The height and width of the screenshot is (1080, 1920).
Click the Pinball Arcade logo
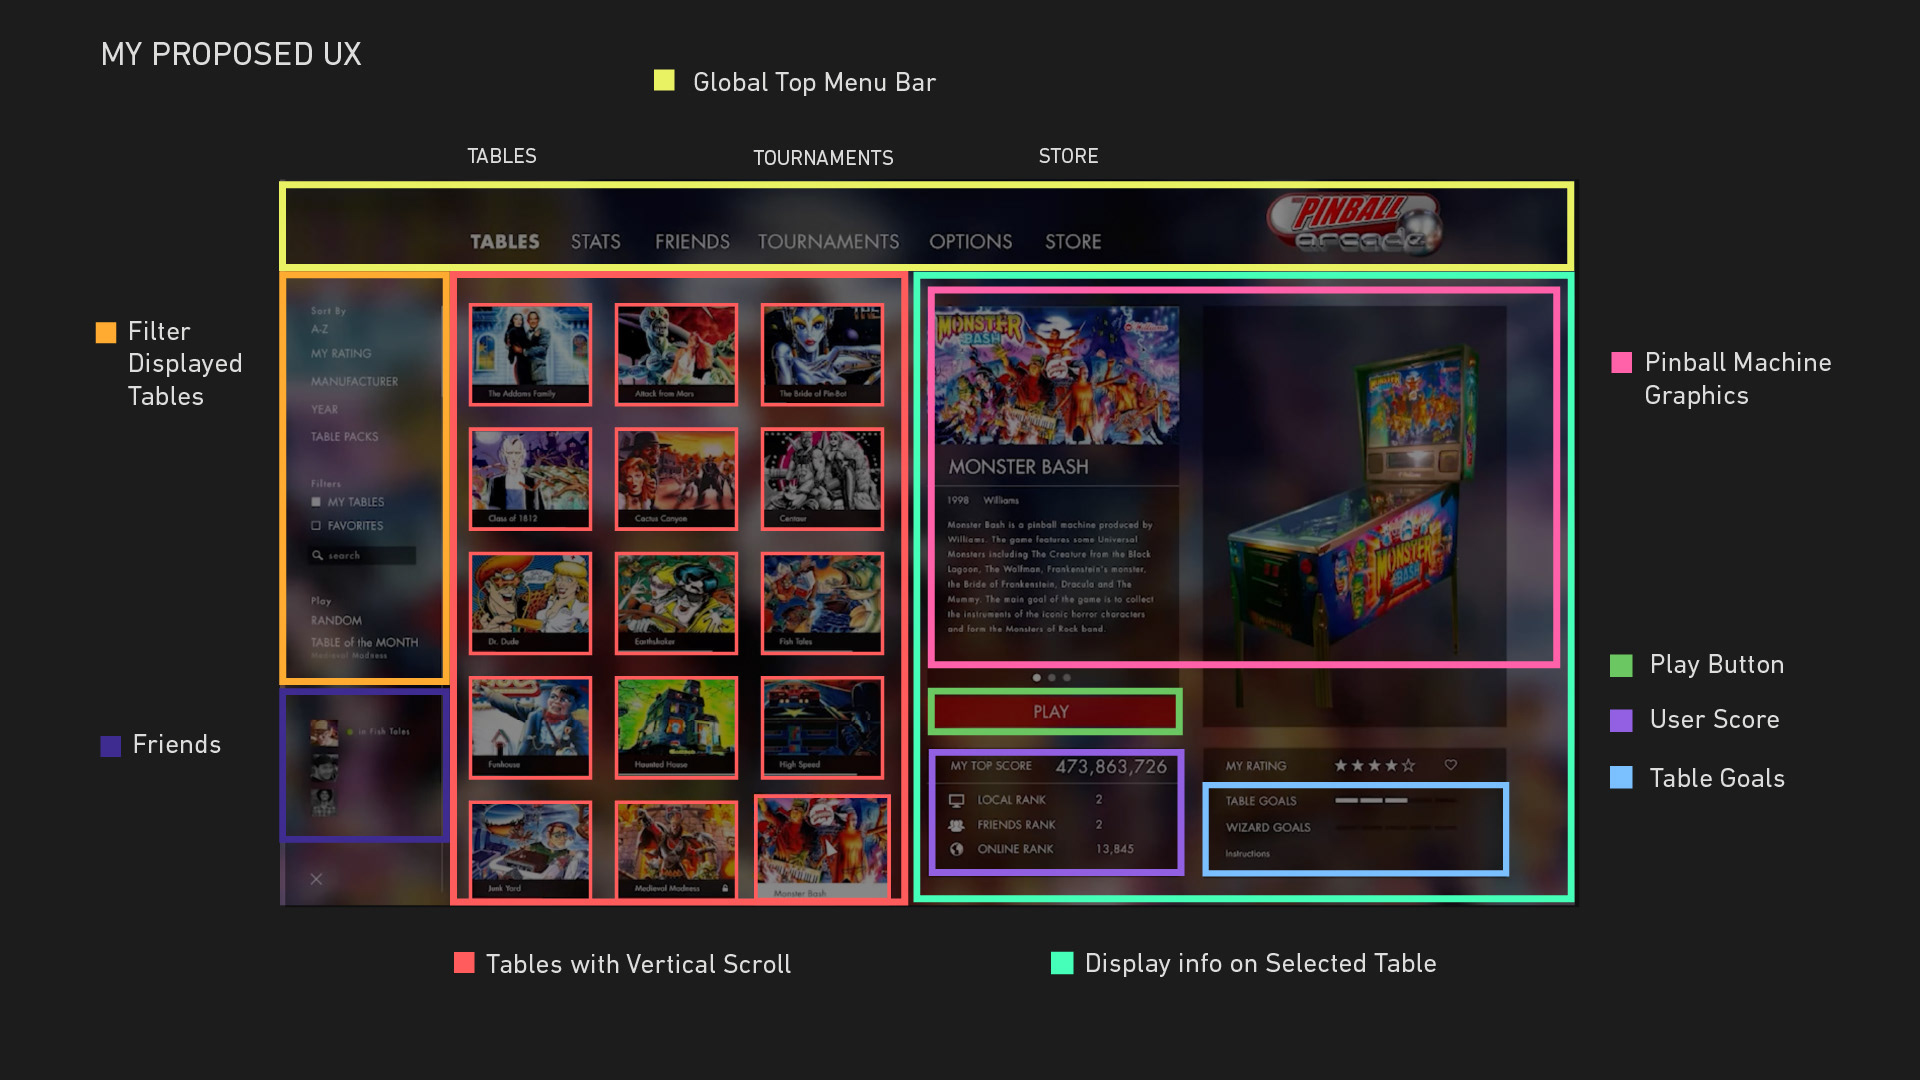[x=1354, y=225]
